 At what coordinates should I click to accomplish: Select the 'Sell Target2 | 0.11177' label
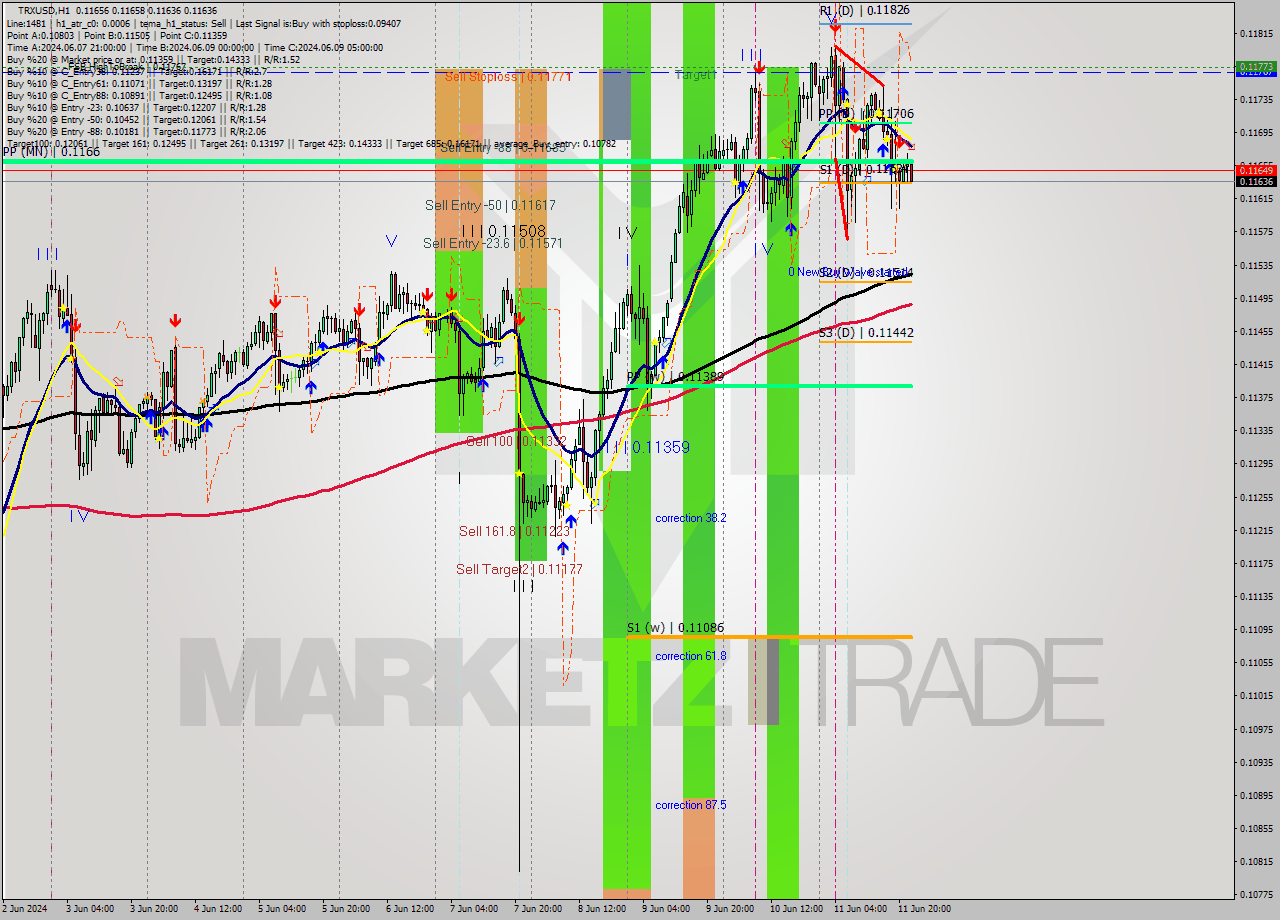pyautogui.click(x=519, y=569)
